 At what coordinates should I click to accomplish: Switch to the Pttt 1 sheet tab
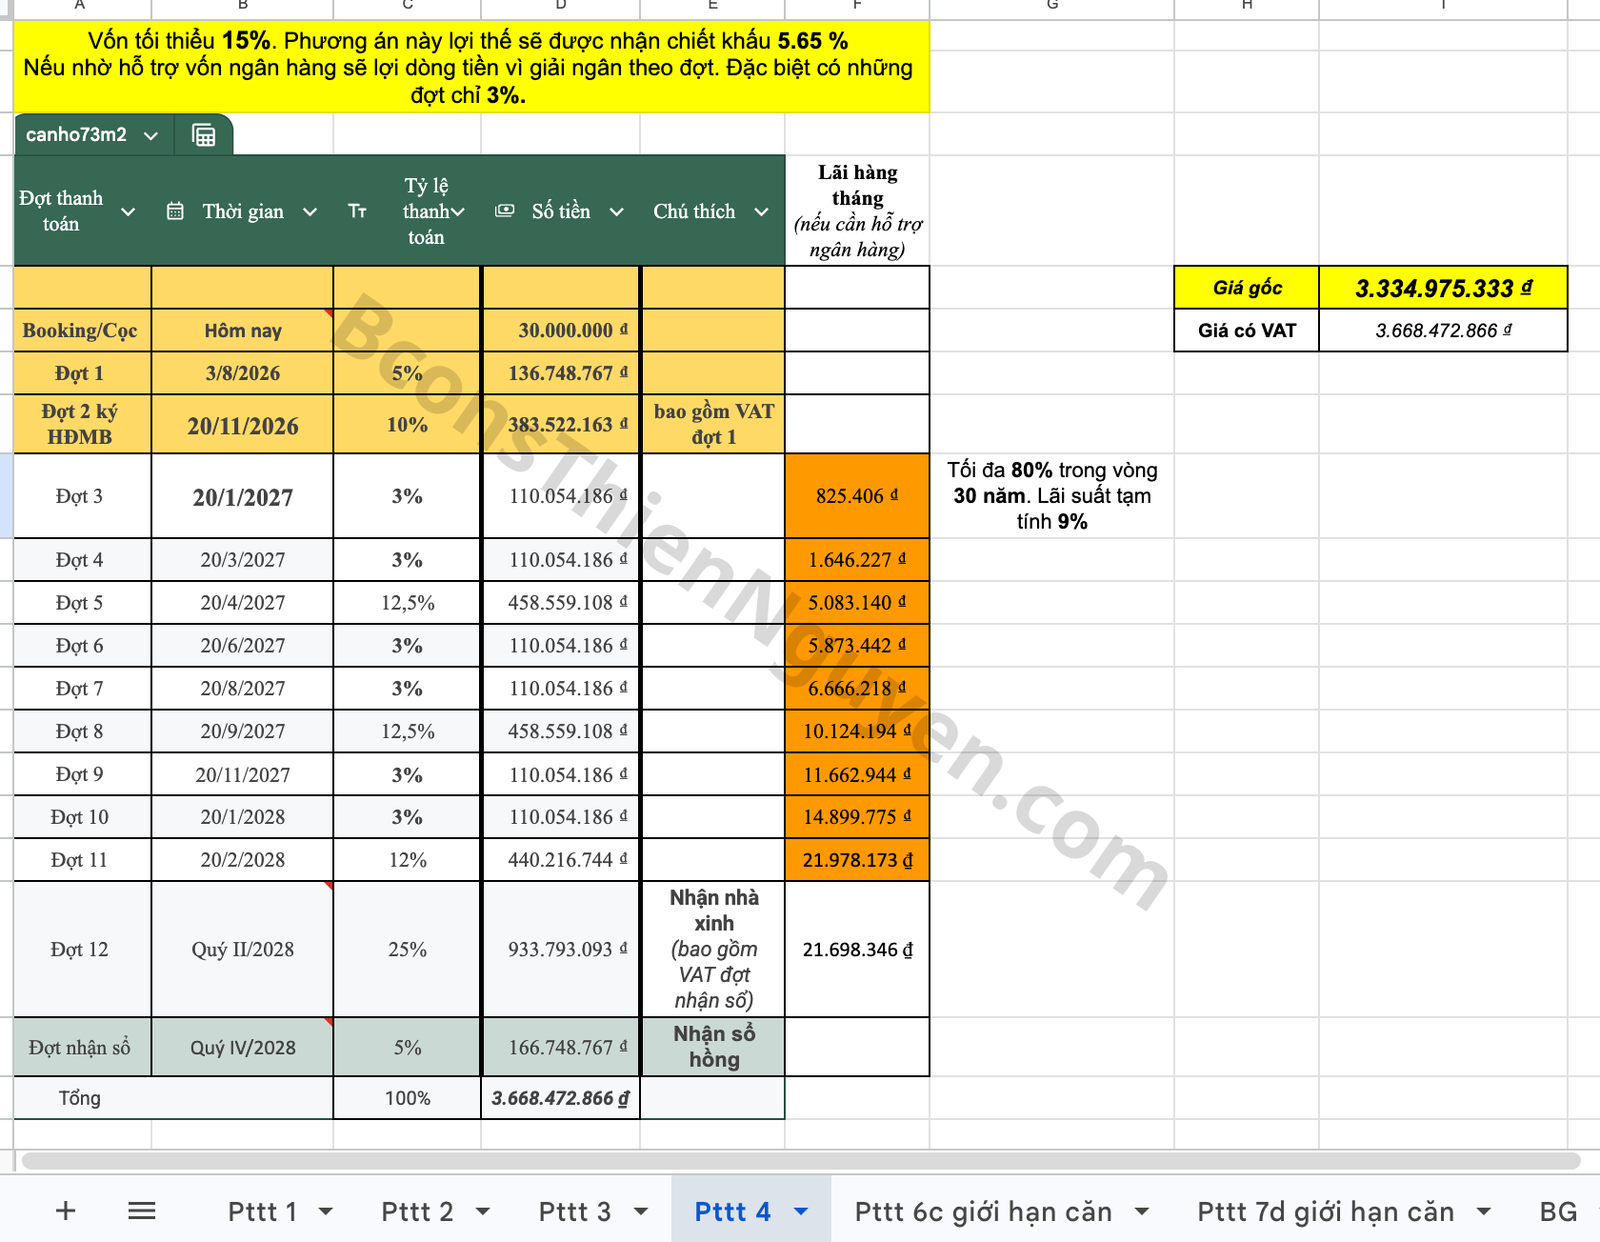[x=262, y=1211]
